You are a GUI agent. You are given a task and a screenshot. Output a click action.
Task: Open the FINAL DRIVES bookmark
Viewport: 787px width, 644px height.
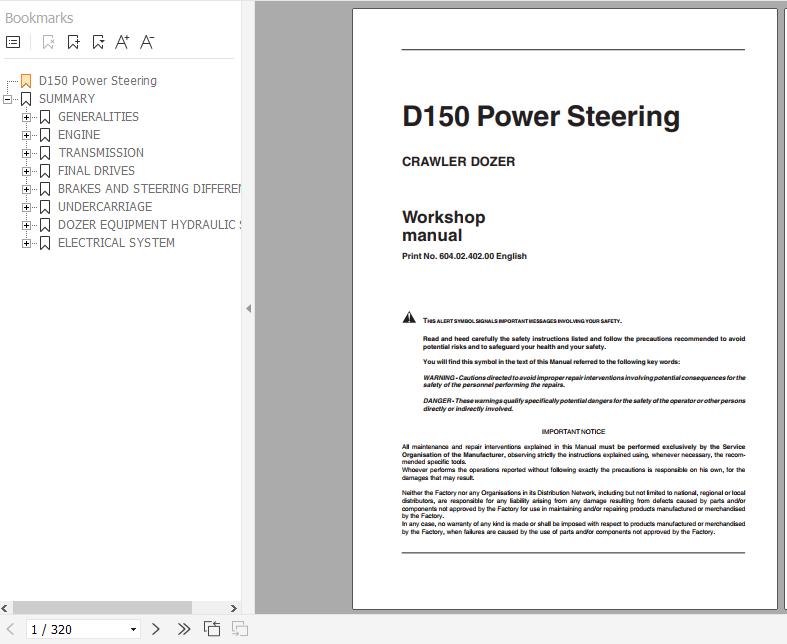coord(96,171)
